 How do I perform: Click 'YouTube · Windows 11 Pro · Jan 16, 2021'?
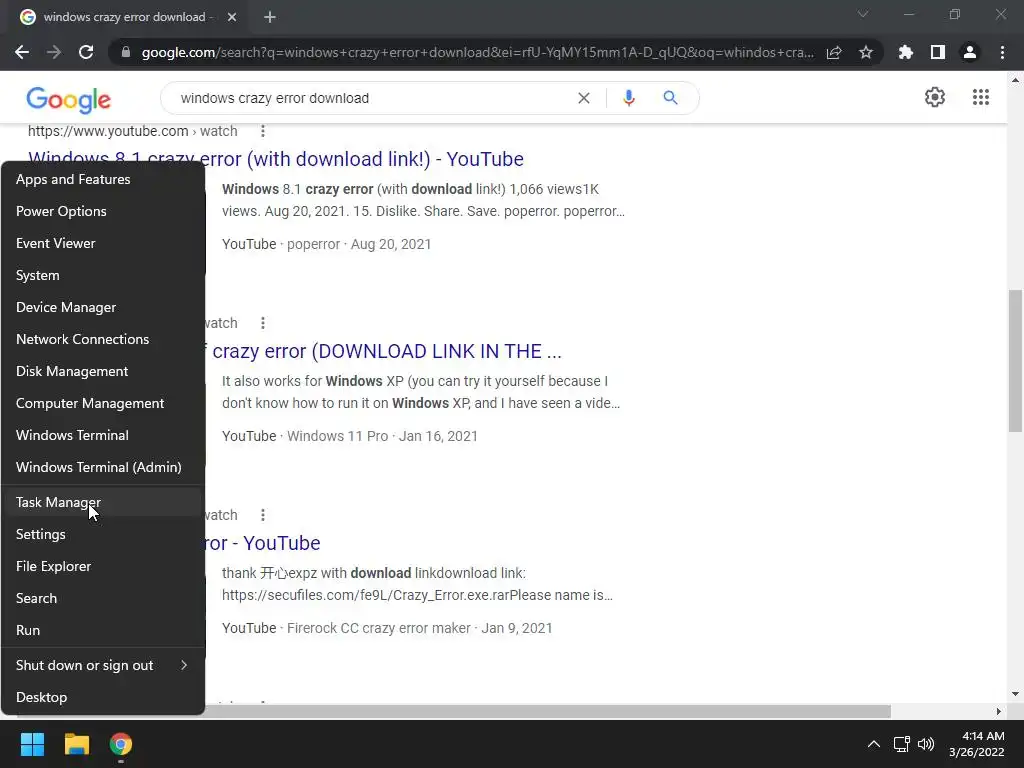(350, 436)
